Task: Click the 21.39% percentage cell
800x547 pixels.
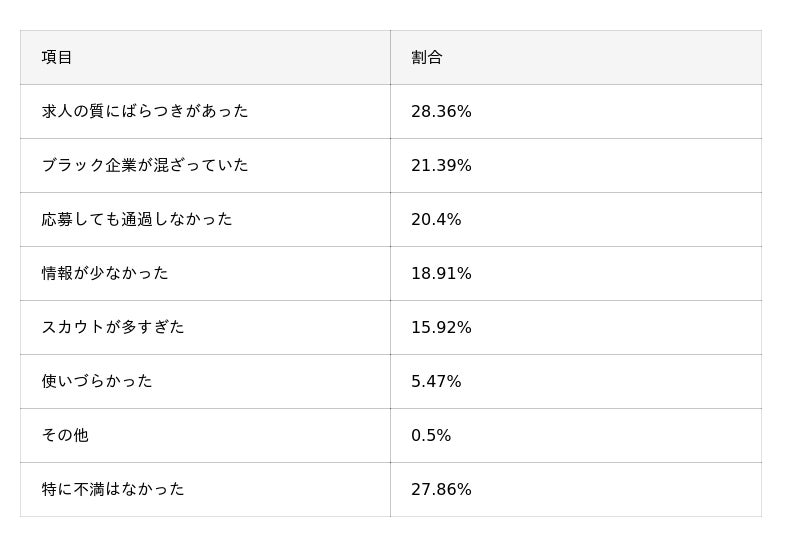Action: coord(441,166)
